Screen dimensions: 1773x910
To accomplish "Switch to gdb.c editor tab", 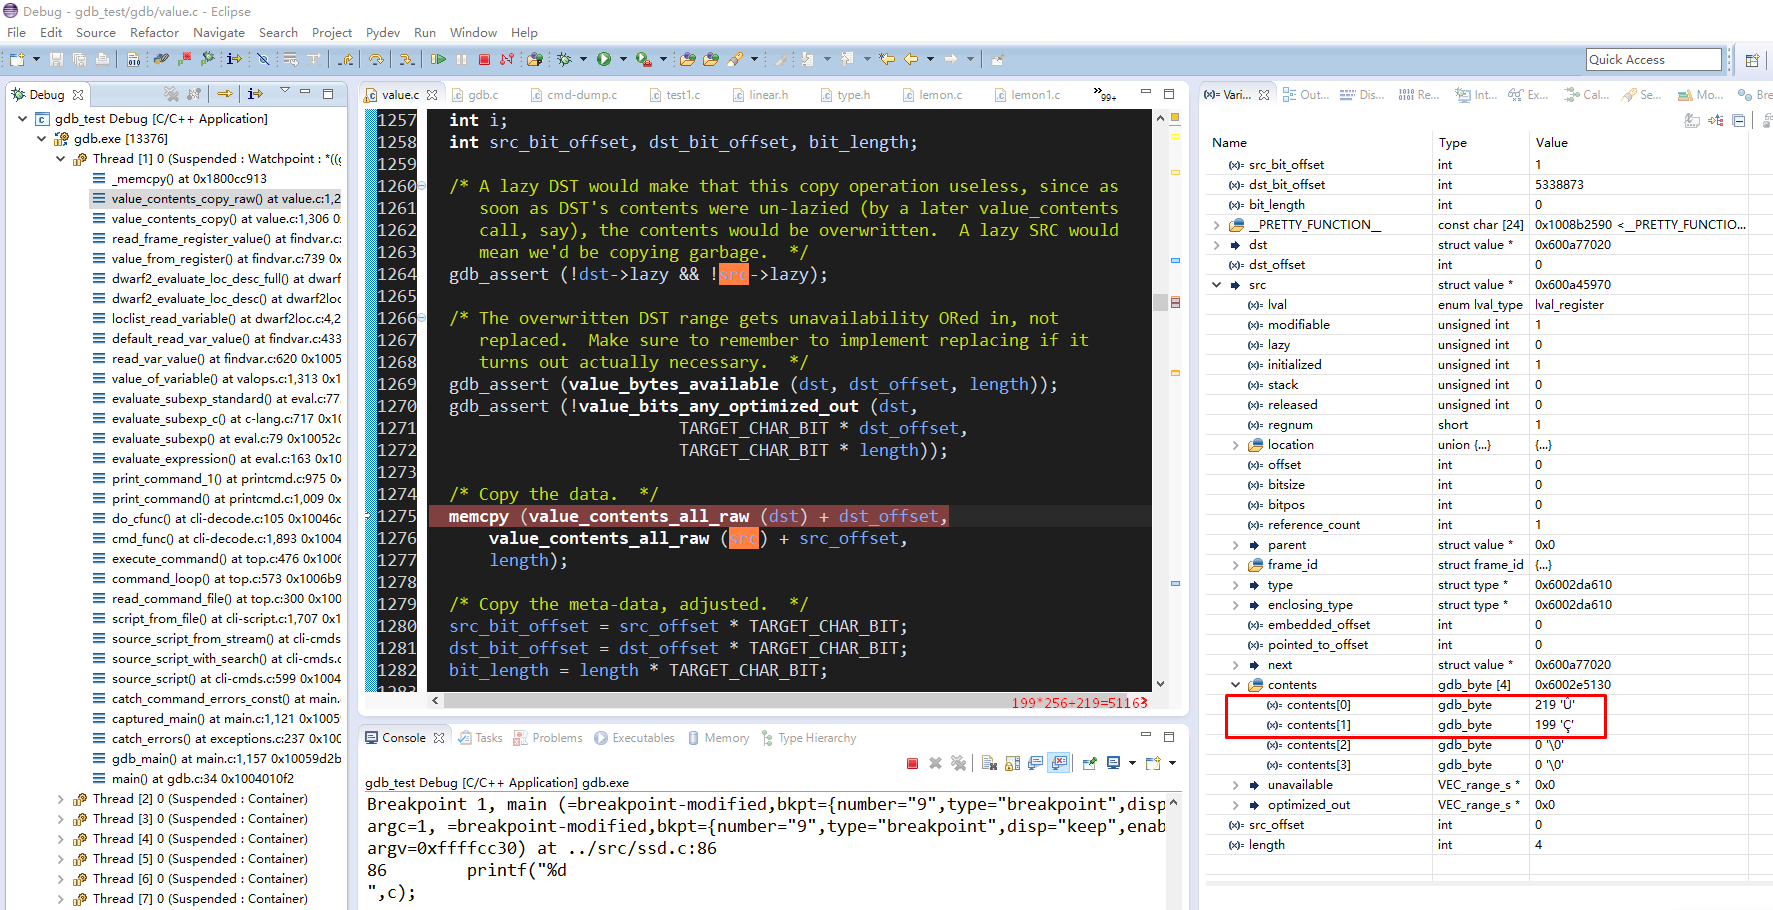I will (475, 95).
